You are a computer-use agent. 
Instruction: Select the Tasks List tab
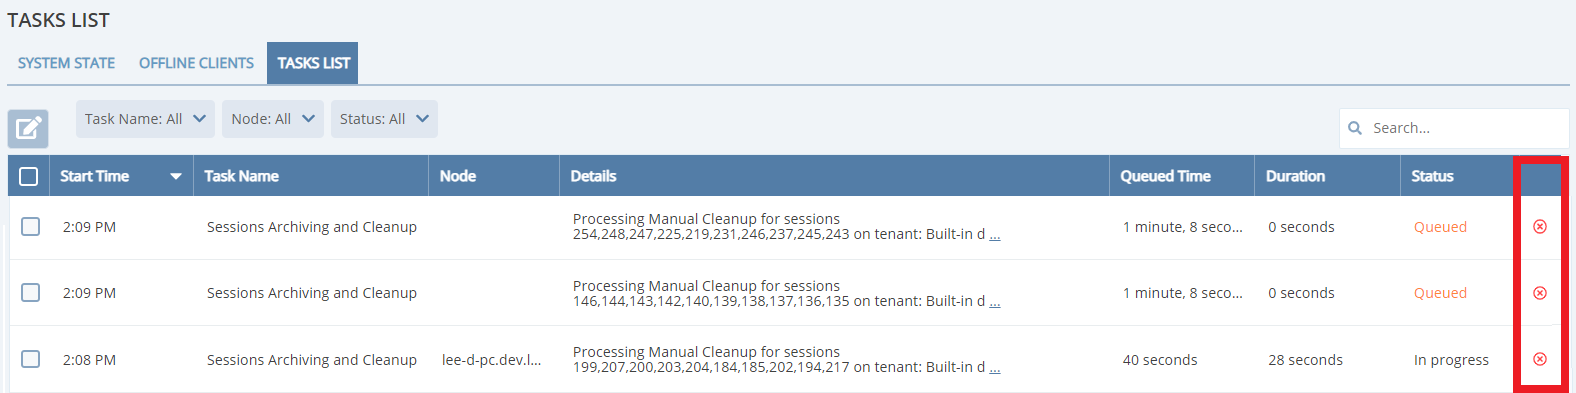coord(313,63)
